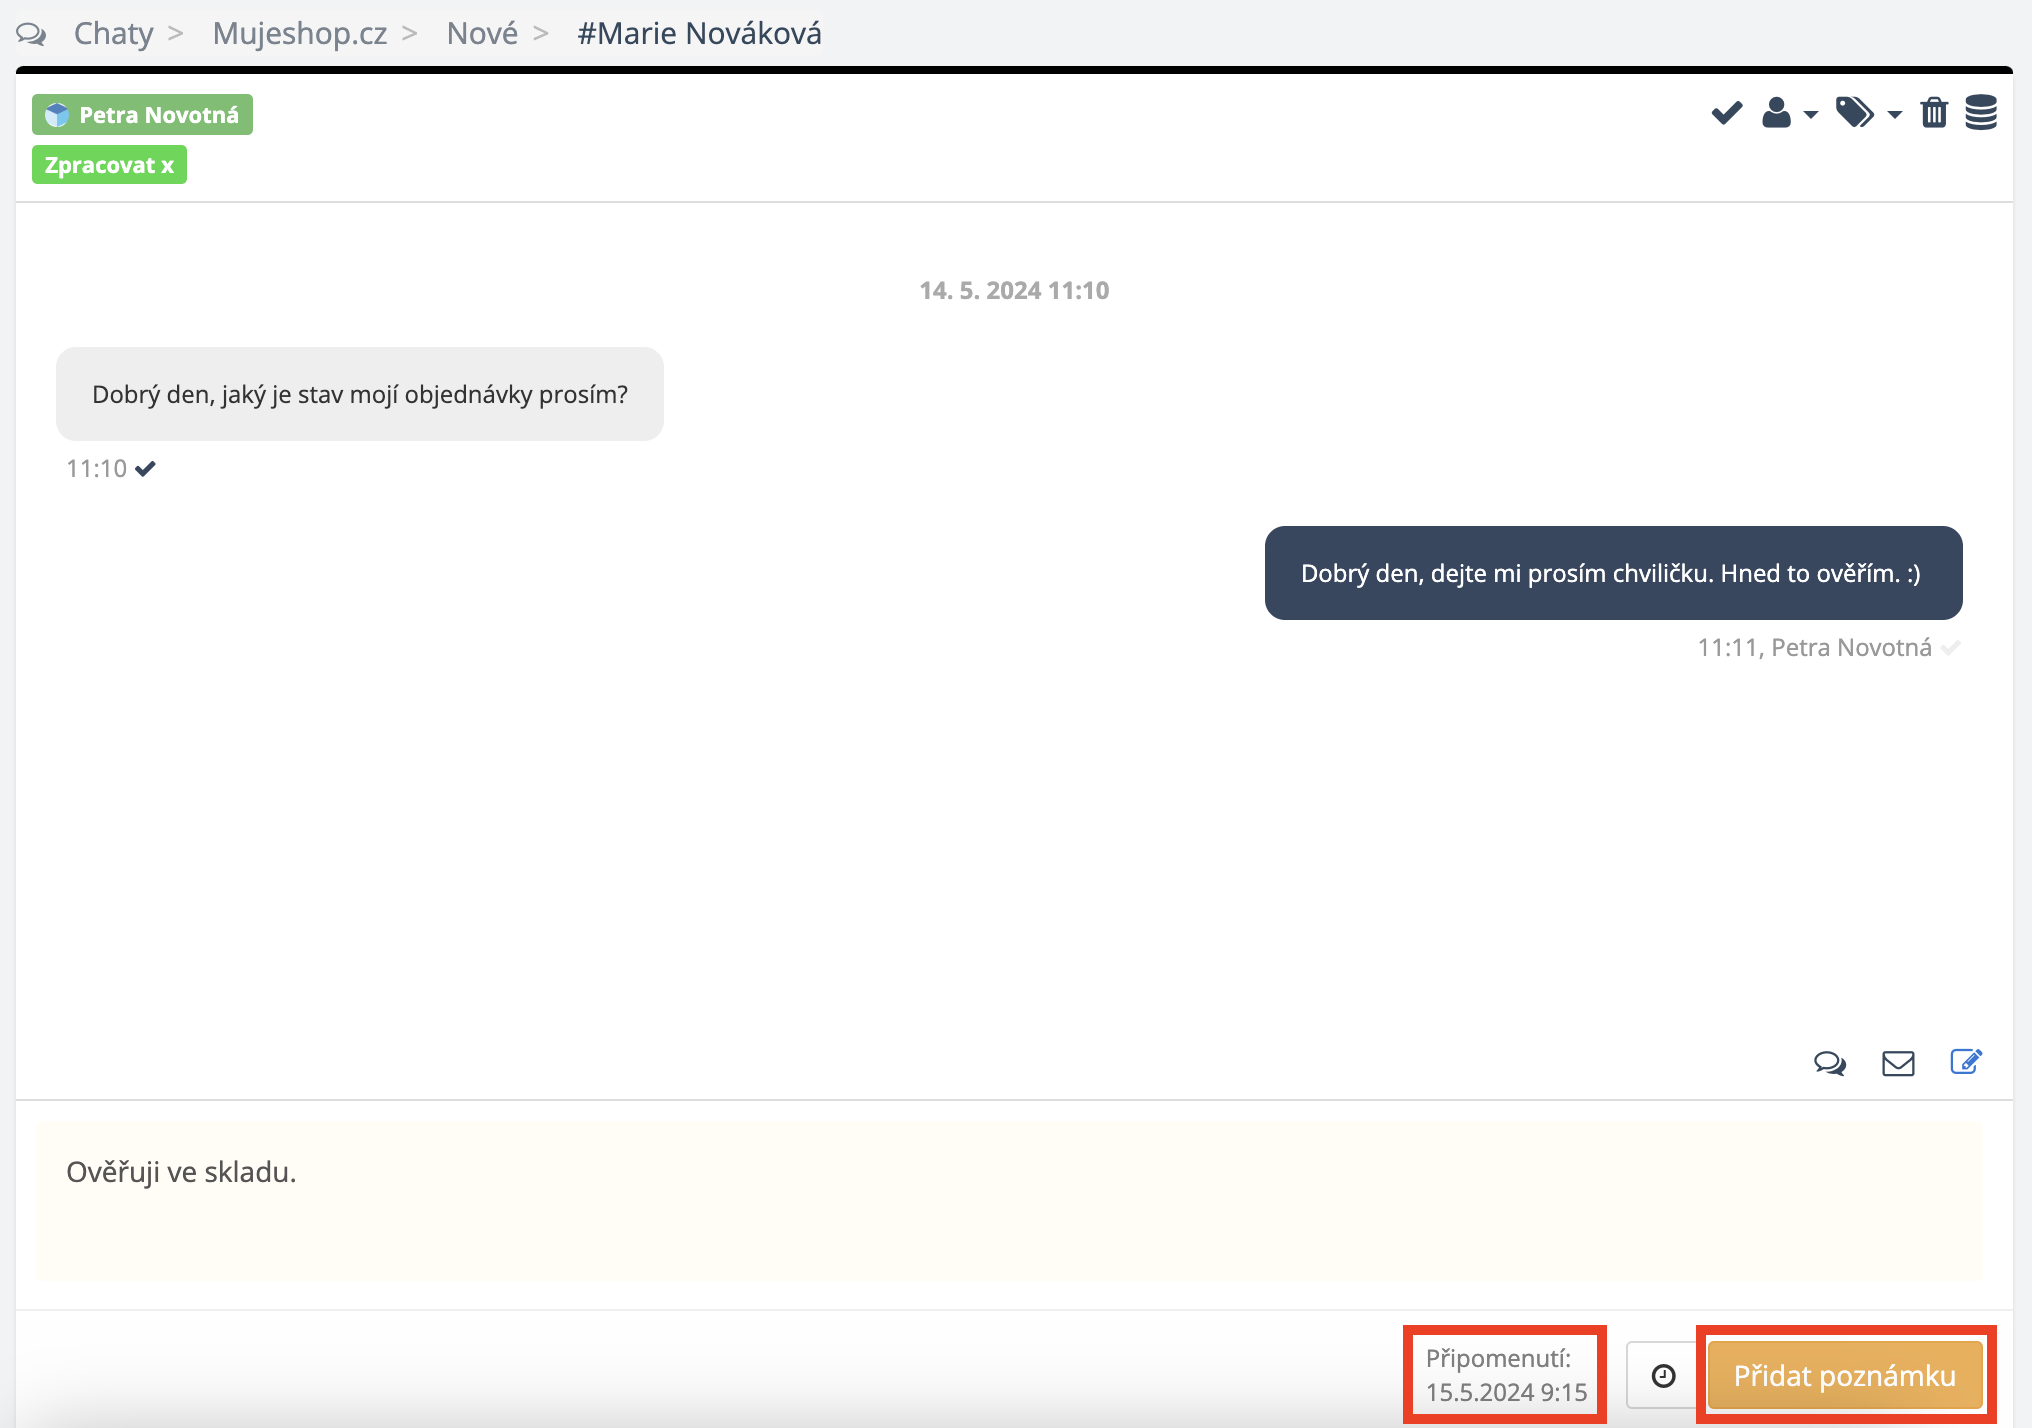Click the tags icon in toolbar
Image resolution: width=2032 pixels, height=1428 pixels.
(1854, 113)
